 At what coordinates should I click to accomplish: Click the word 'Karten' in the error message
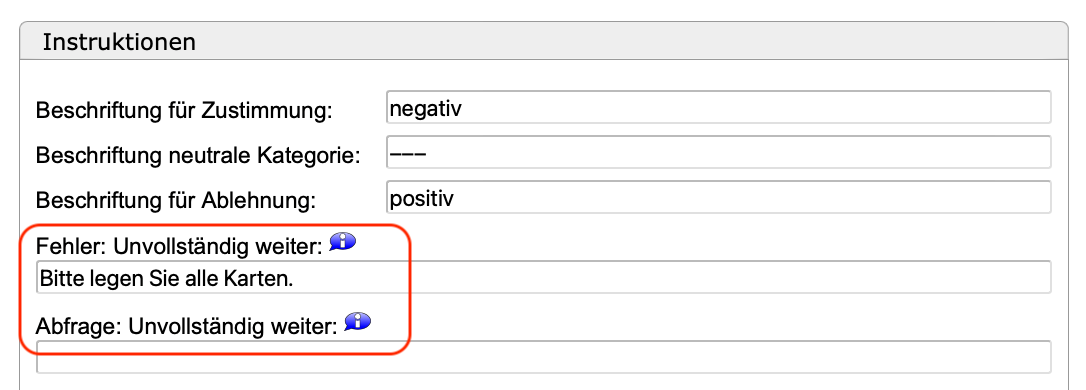pyautogui.click(x=262, y=278)
